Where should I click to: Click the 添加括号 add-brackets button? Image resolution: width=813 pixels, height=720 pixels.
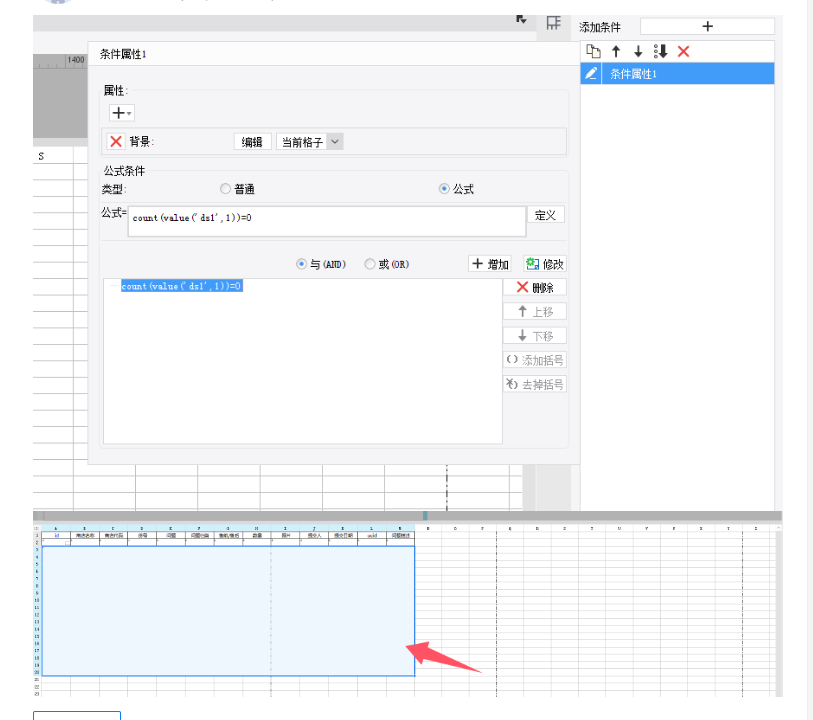[535, 360]
